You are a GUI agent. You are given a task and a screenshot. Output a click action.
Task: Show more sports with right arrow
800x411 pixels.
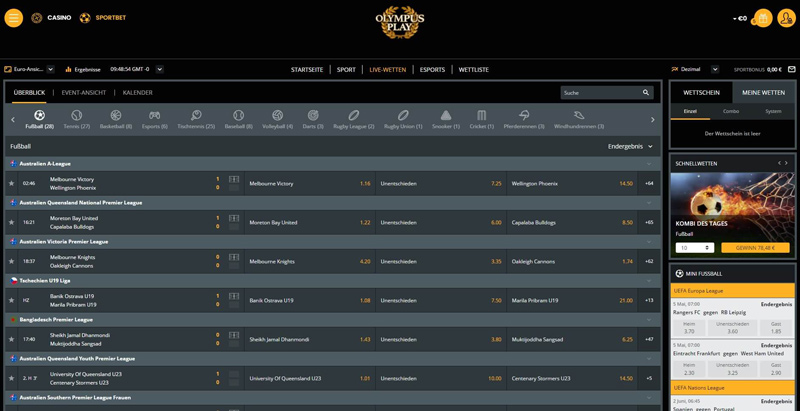pos(653,120)
